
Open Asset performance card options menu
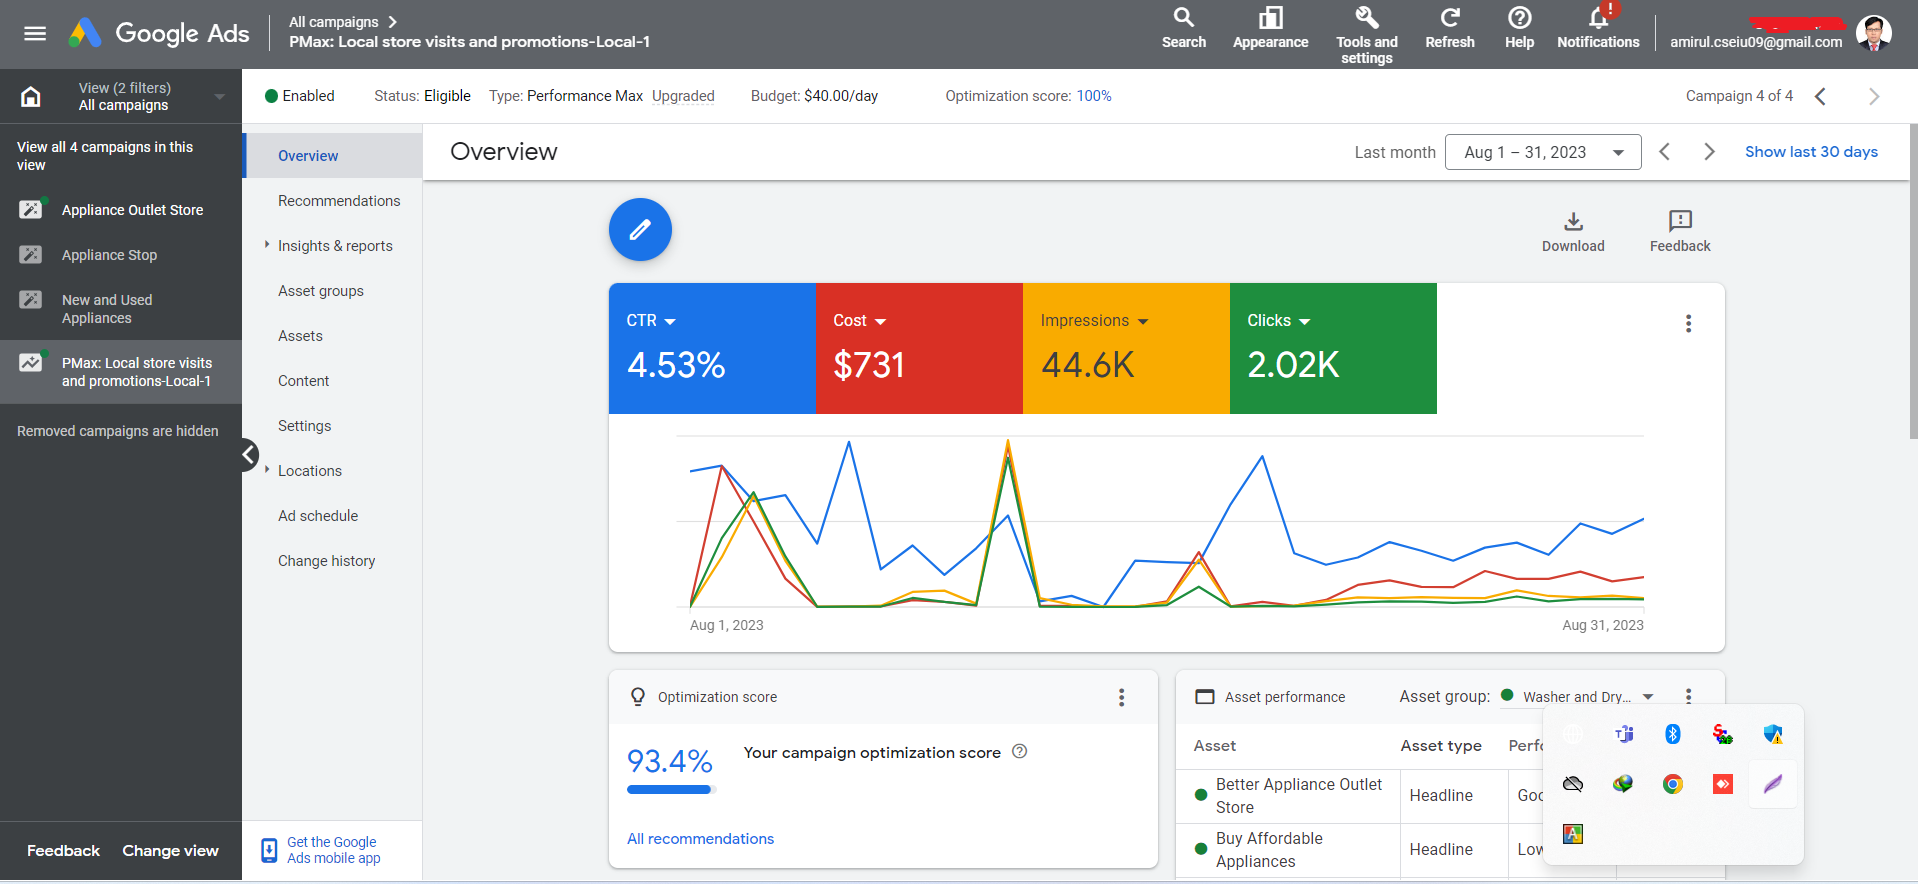pos(1689,696)
